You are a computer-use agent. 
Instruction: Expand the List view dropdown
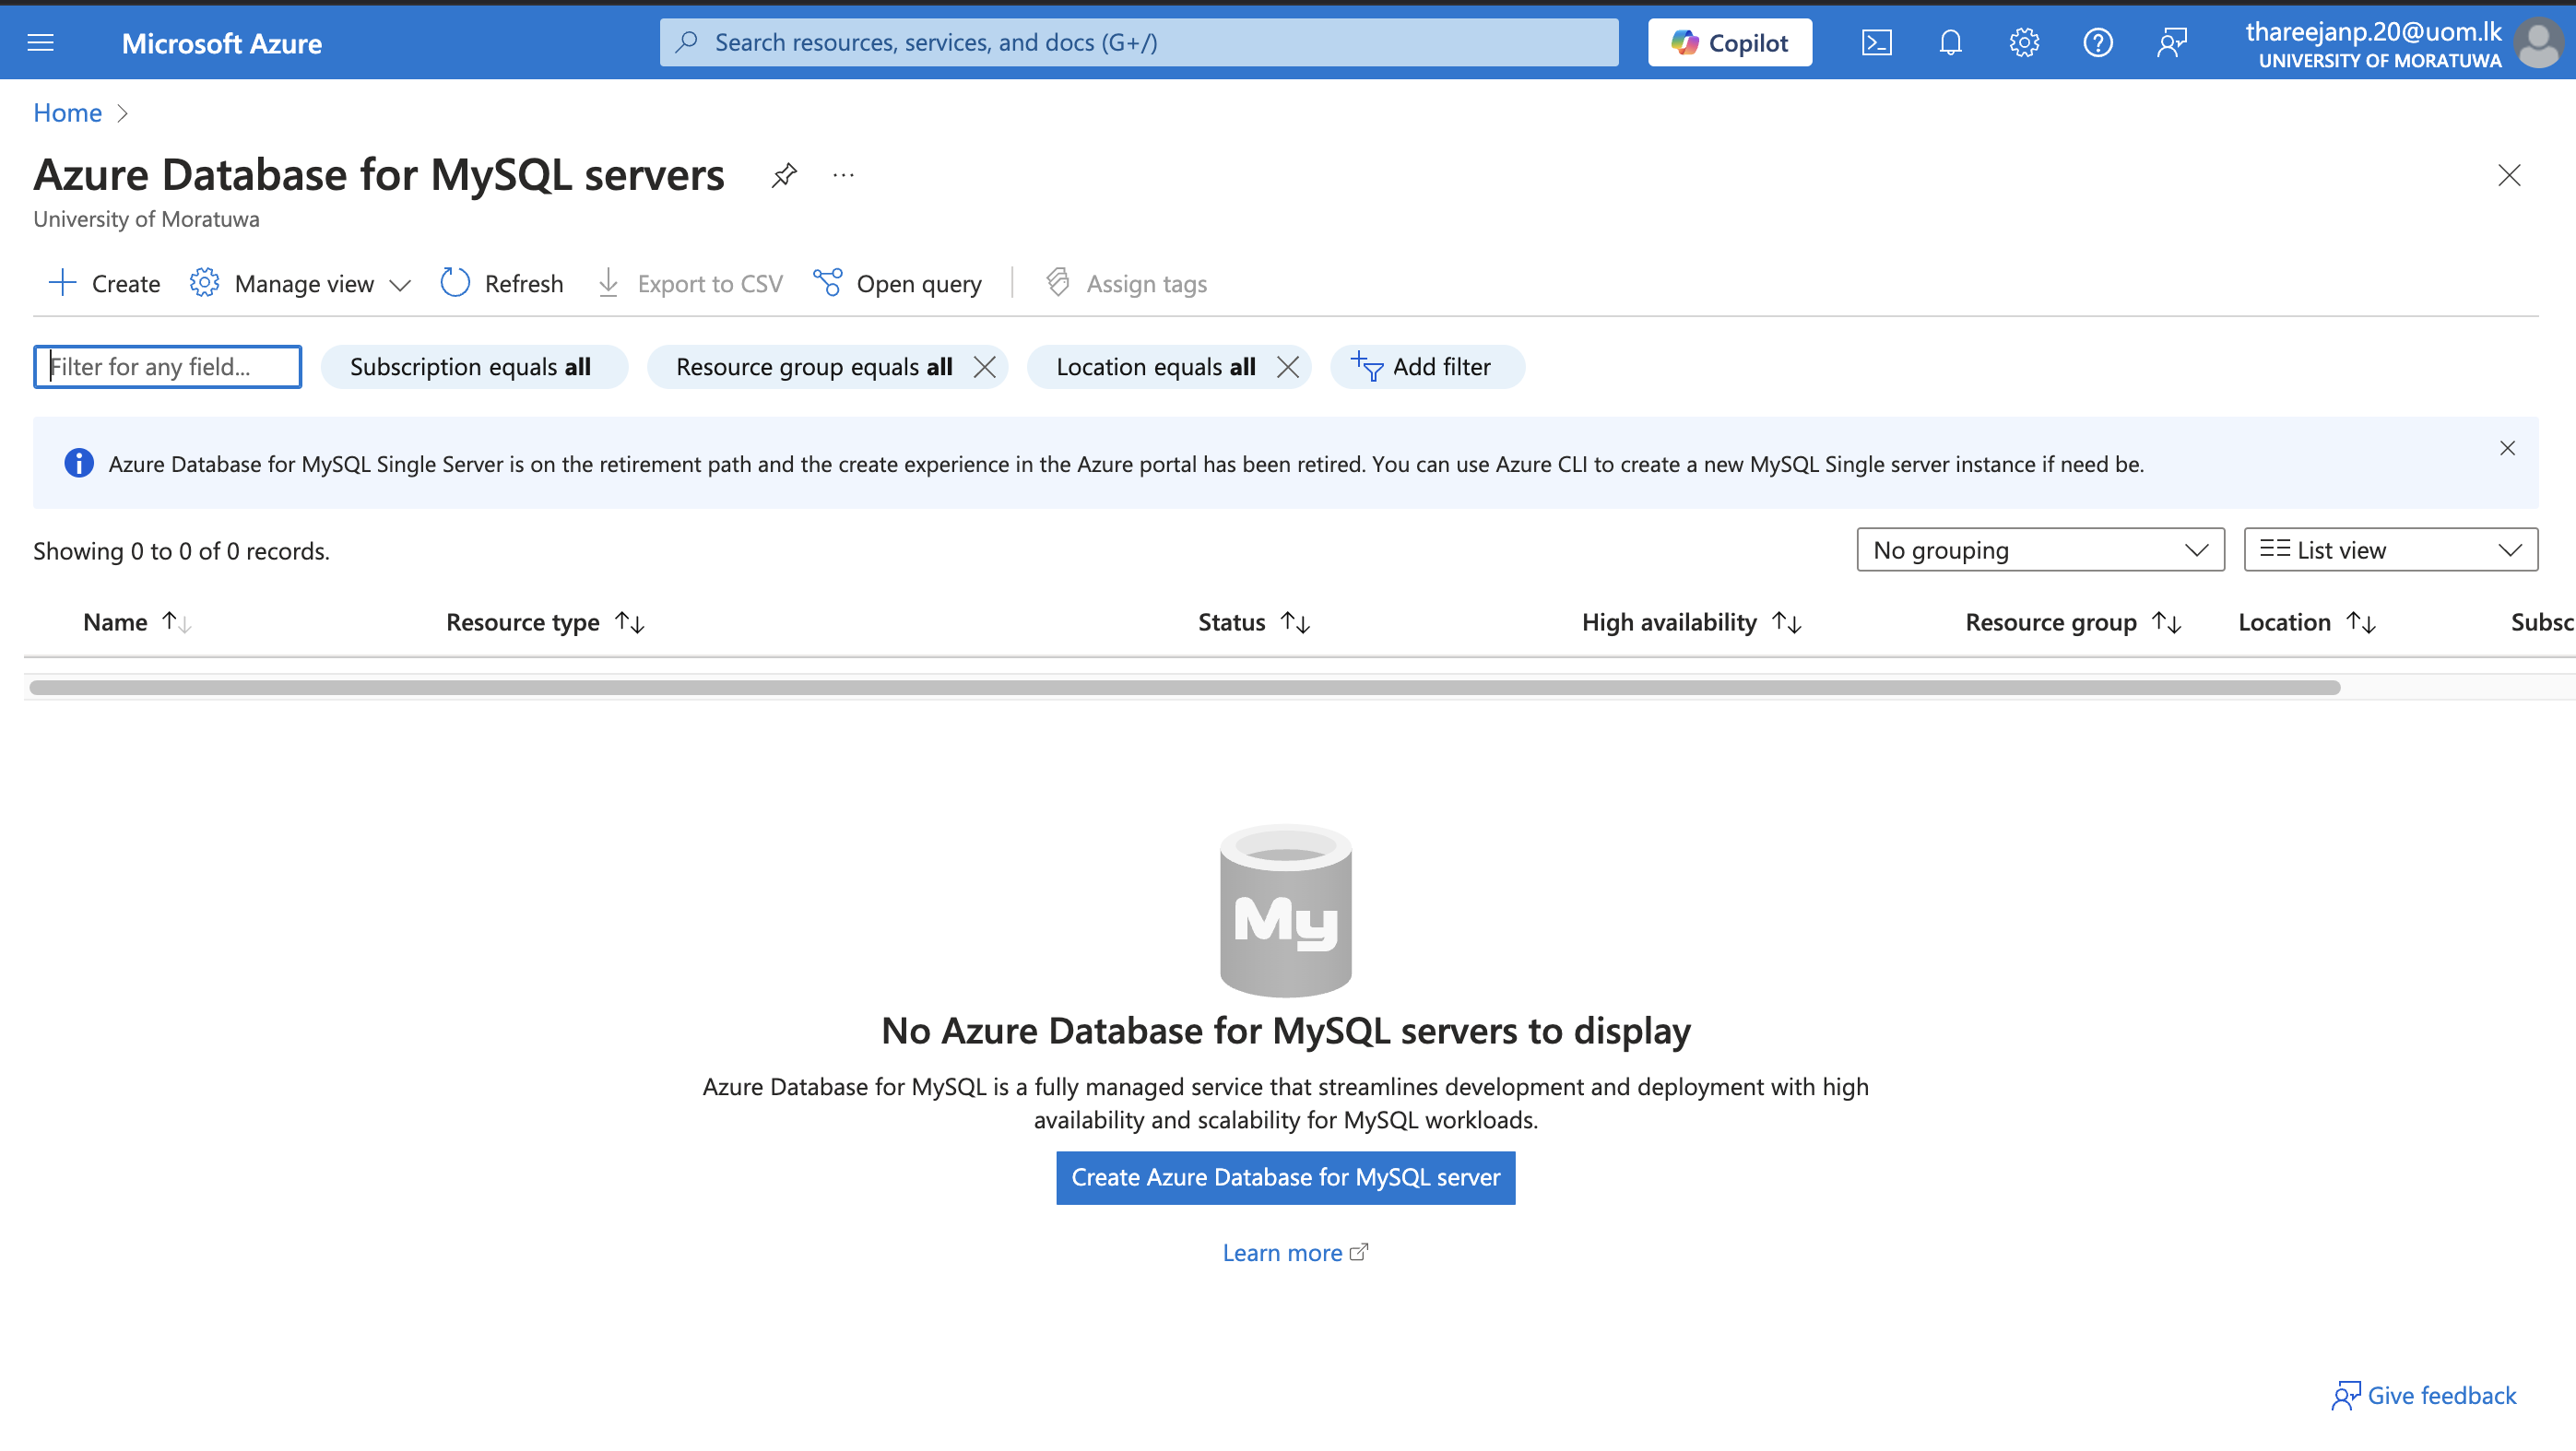[x=2390, y=550]
